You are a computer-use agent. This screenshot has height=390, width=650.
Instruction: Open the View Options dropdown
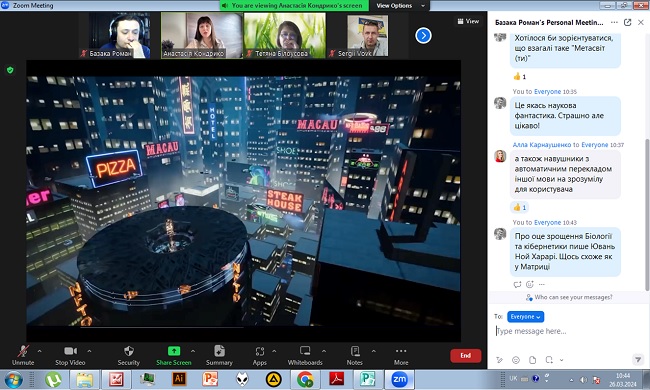pyautogui.click(x=401, y=5)
